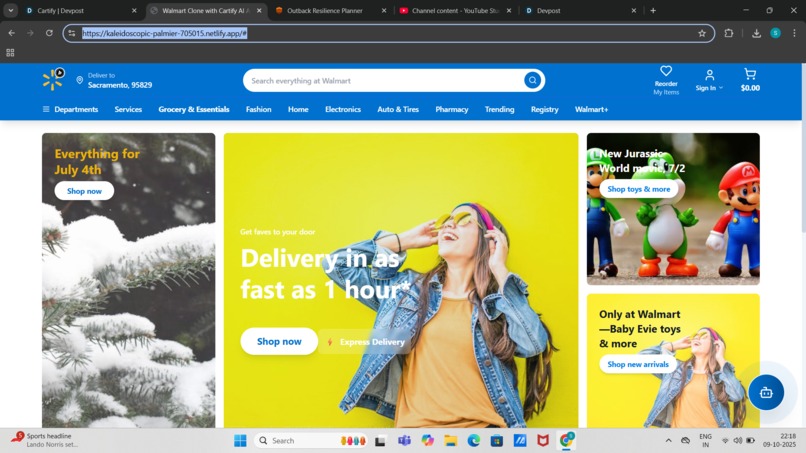Select Auto & Tires in navigation
806x453 pixels.
click(398, 109)
